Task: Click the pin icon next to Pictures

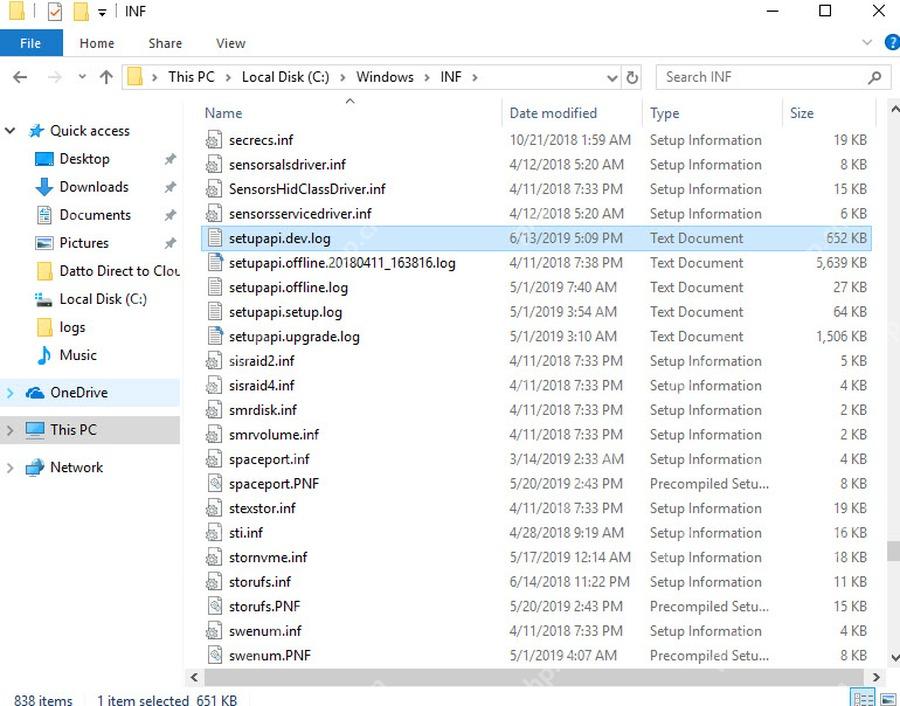Action: 170,243
